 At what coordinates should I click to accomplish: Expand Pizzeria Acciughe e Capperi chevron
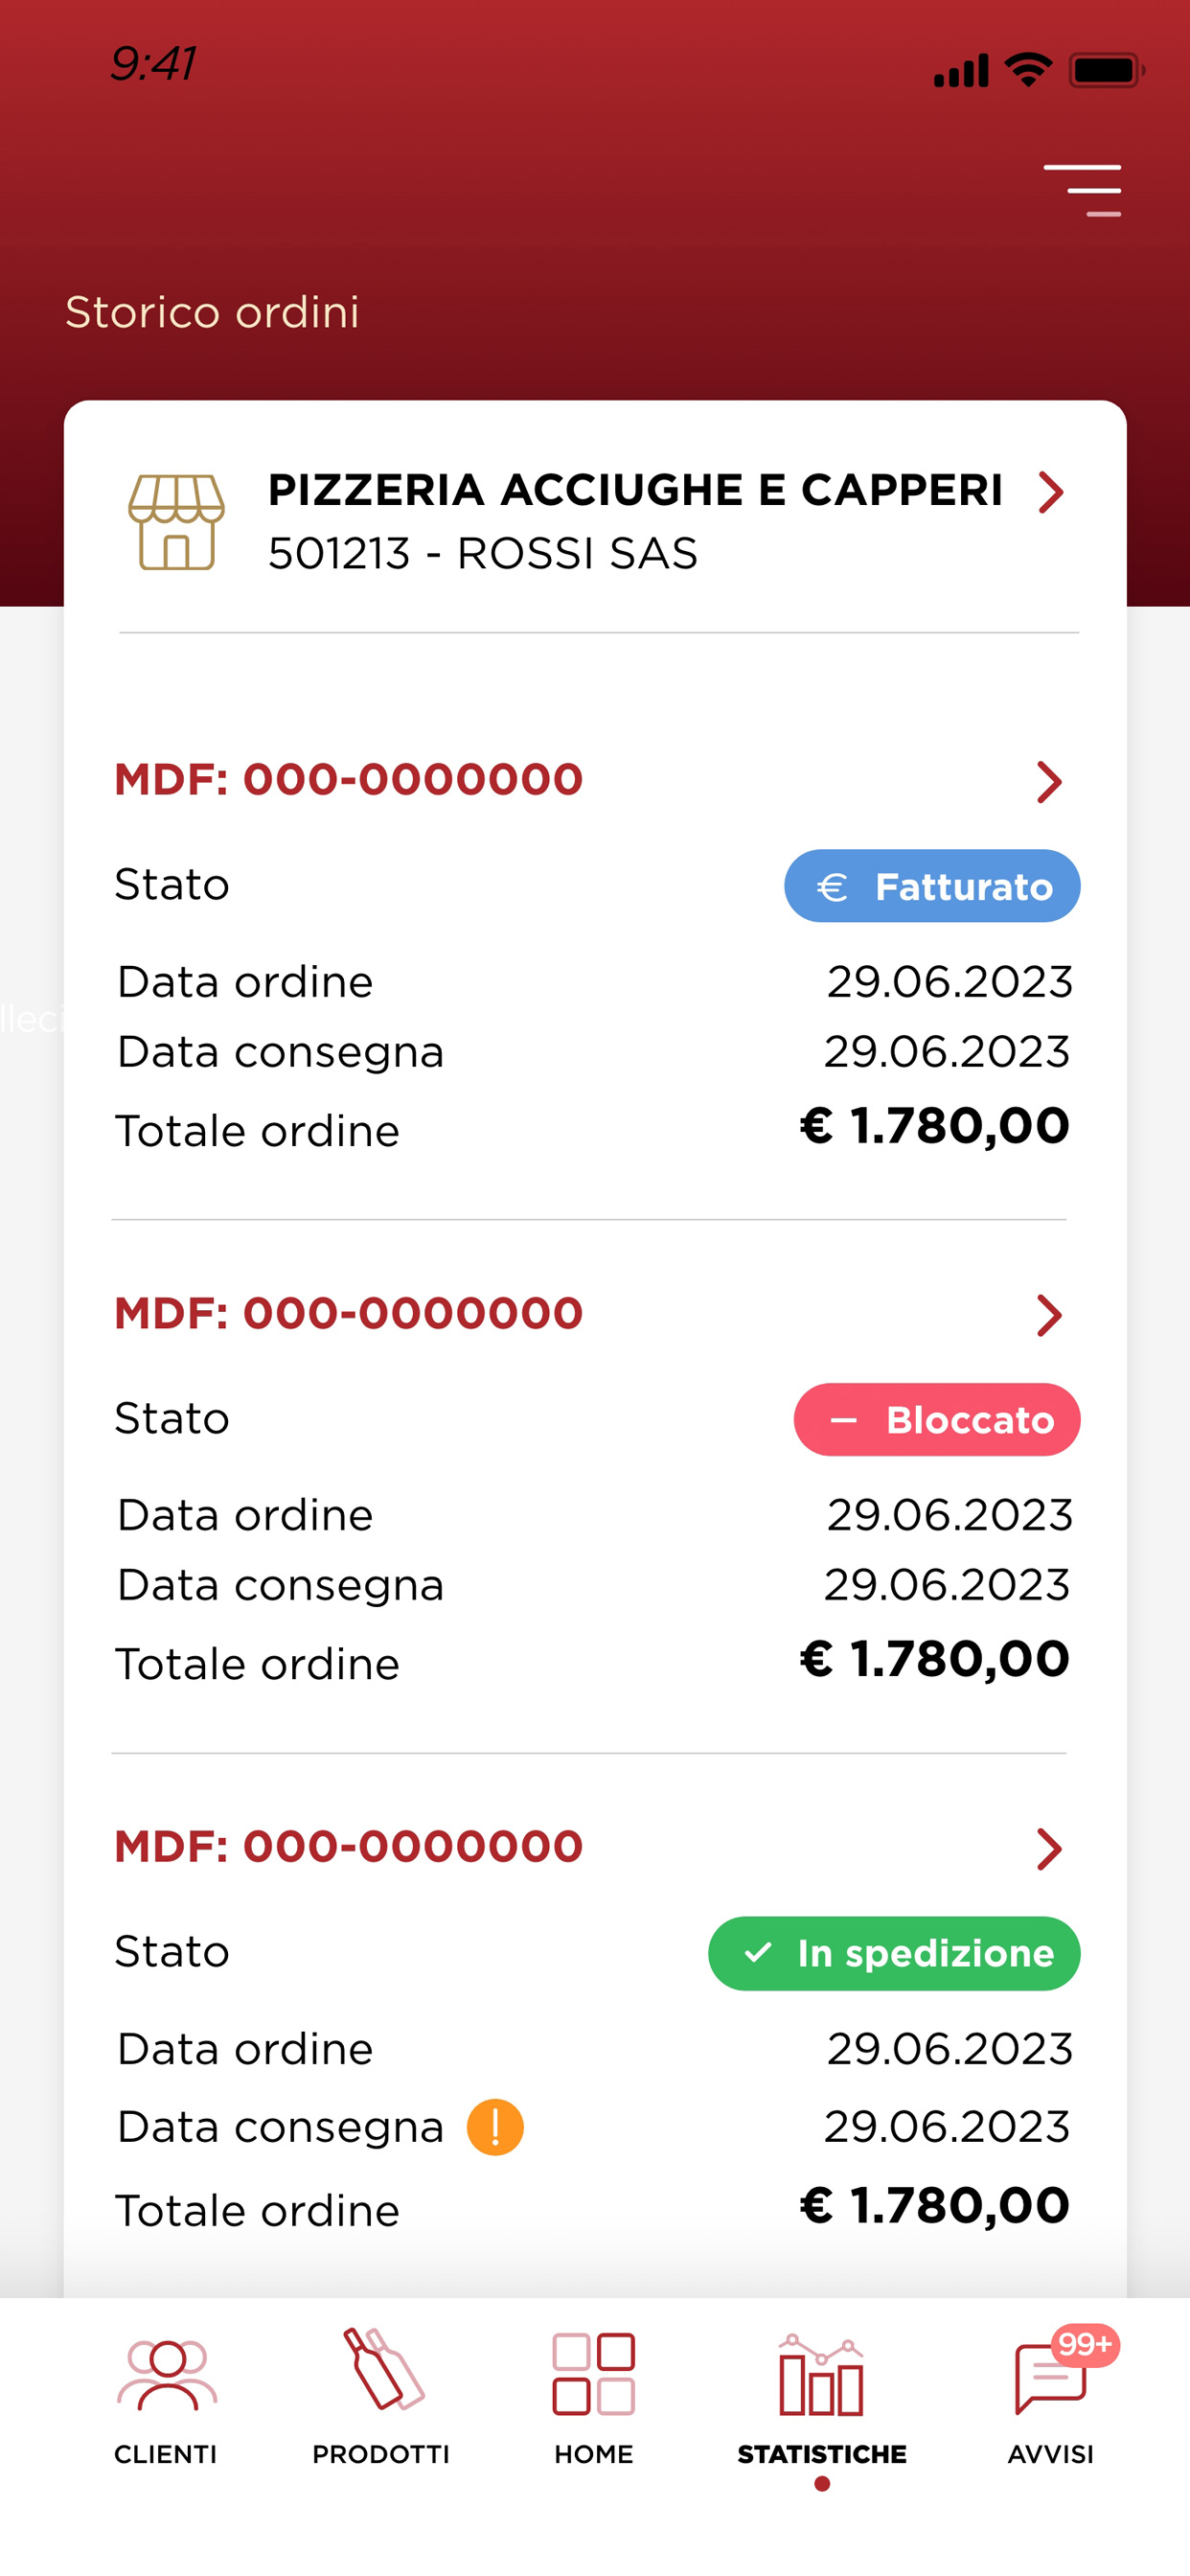pos(1050,492)
